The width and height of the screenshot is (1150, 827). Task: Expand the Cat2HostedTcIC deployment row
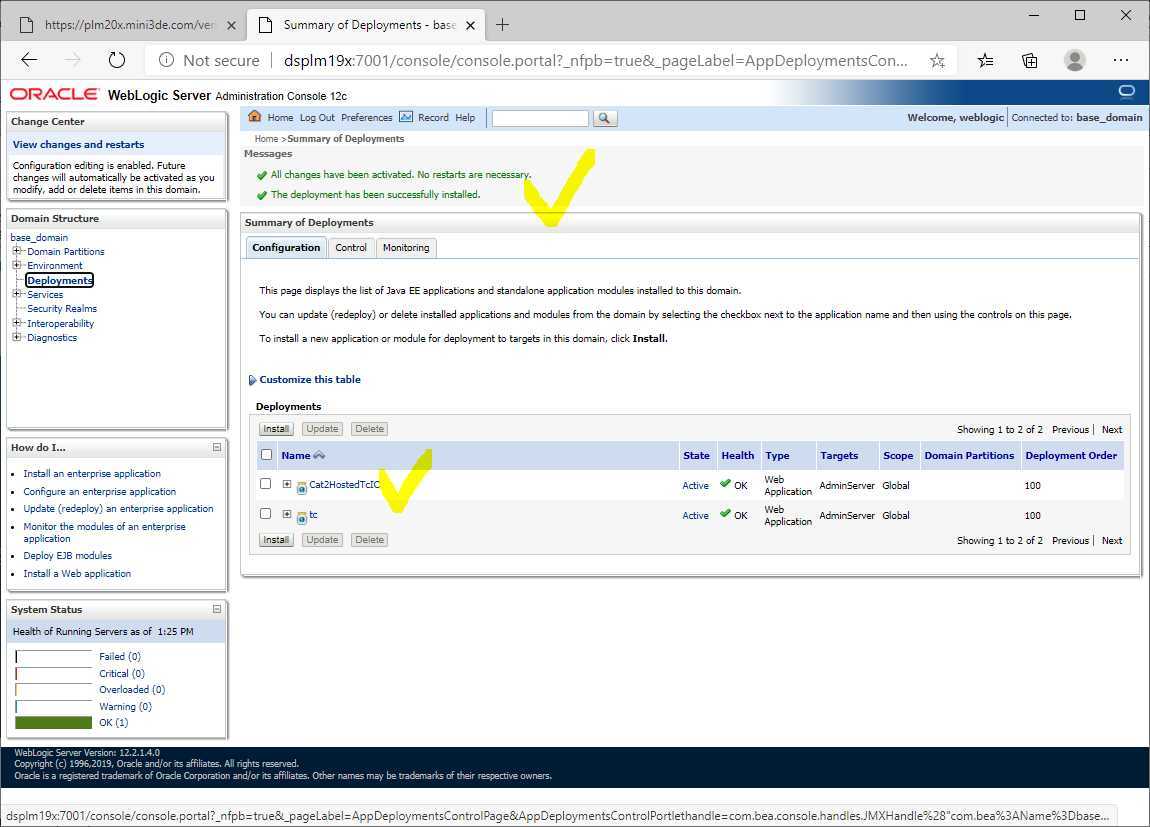click(x=287, y=485)
